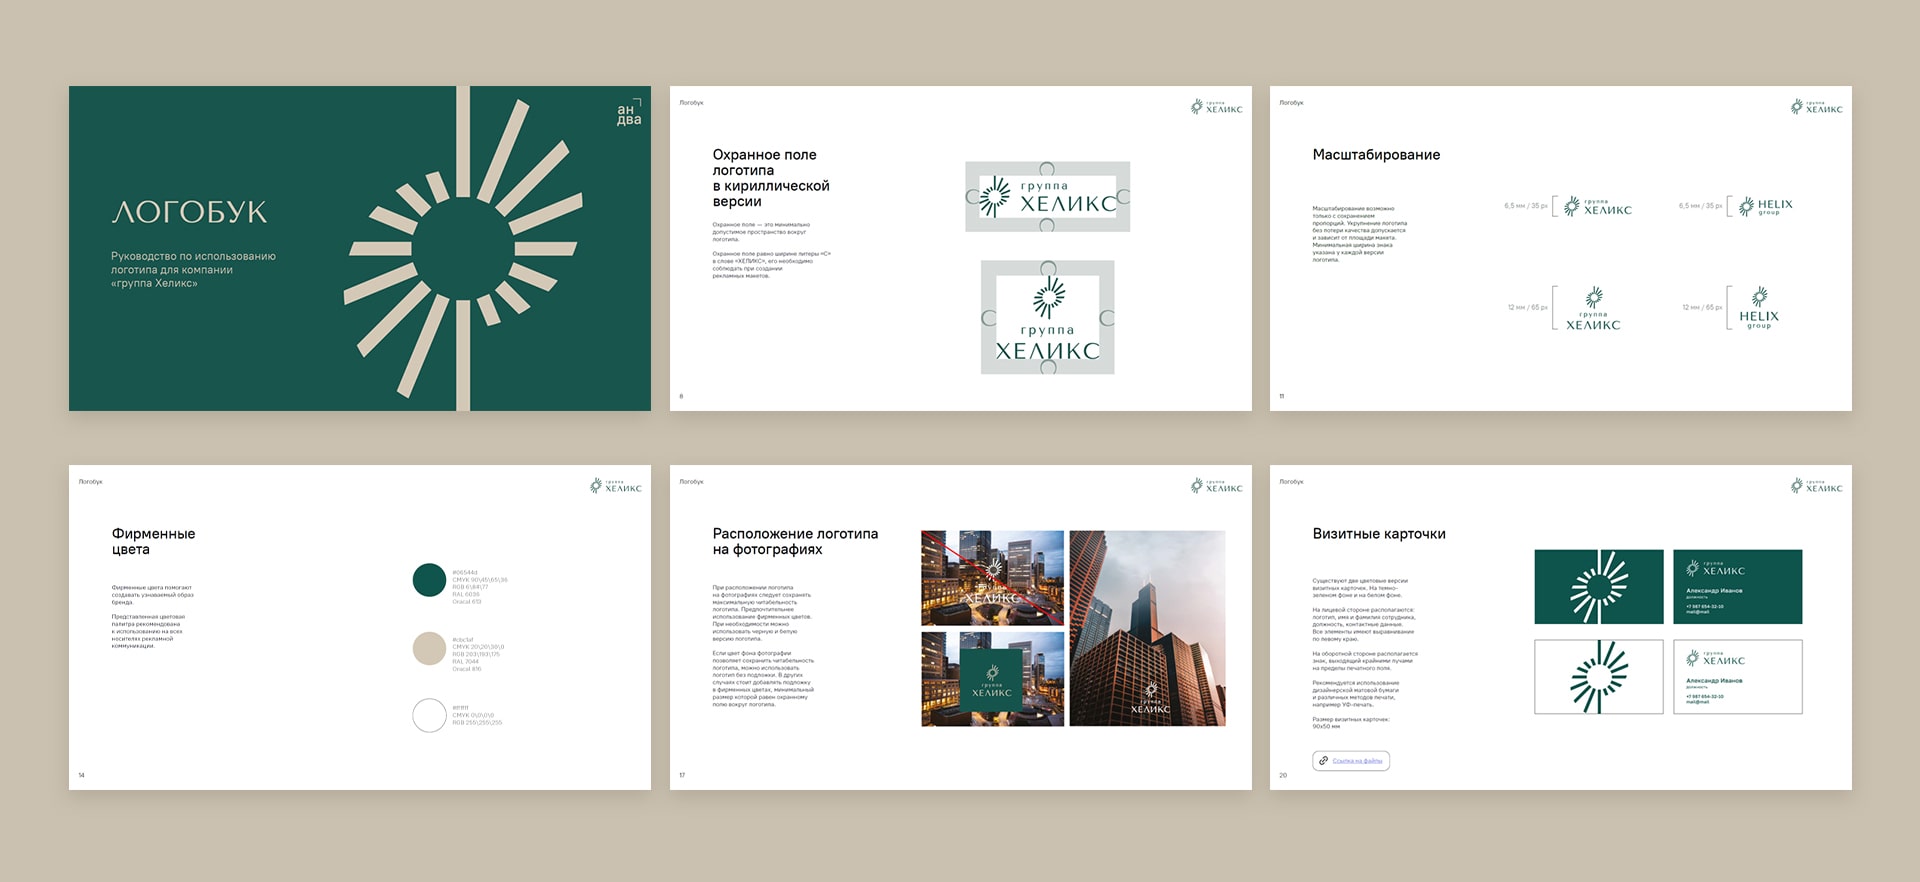Pick the beige #cbc1af color swatch

coord(429,649)
